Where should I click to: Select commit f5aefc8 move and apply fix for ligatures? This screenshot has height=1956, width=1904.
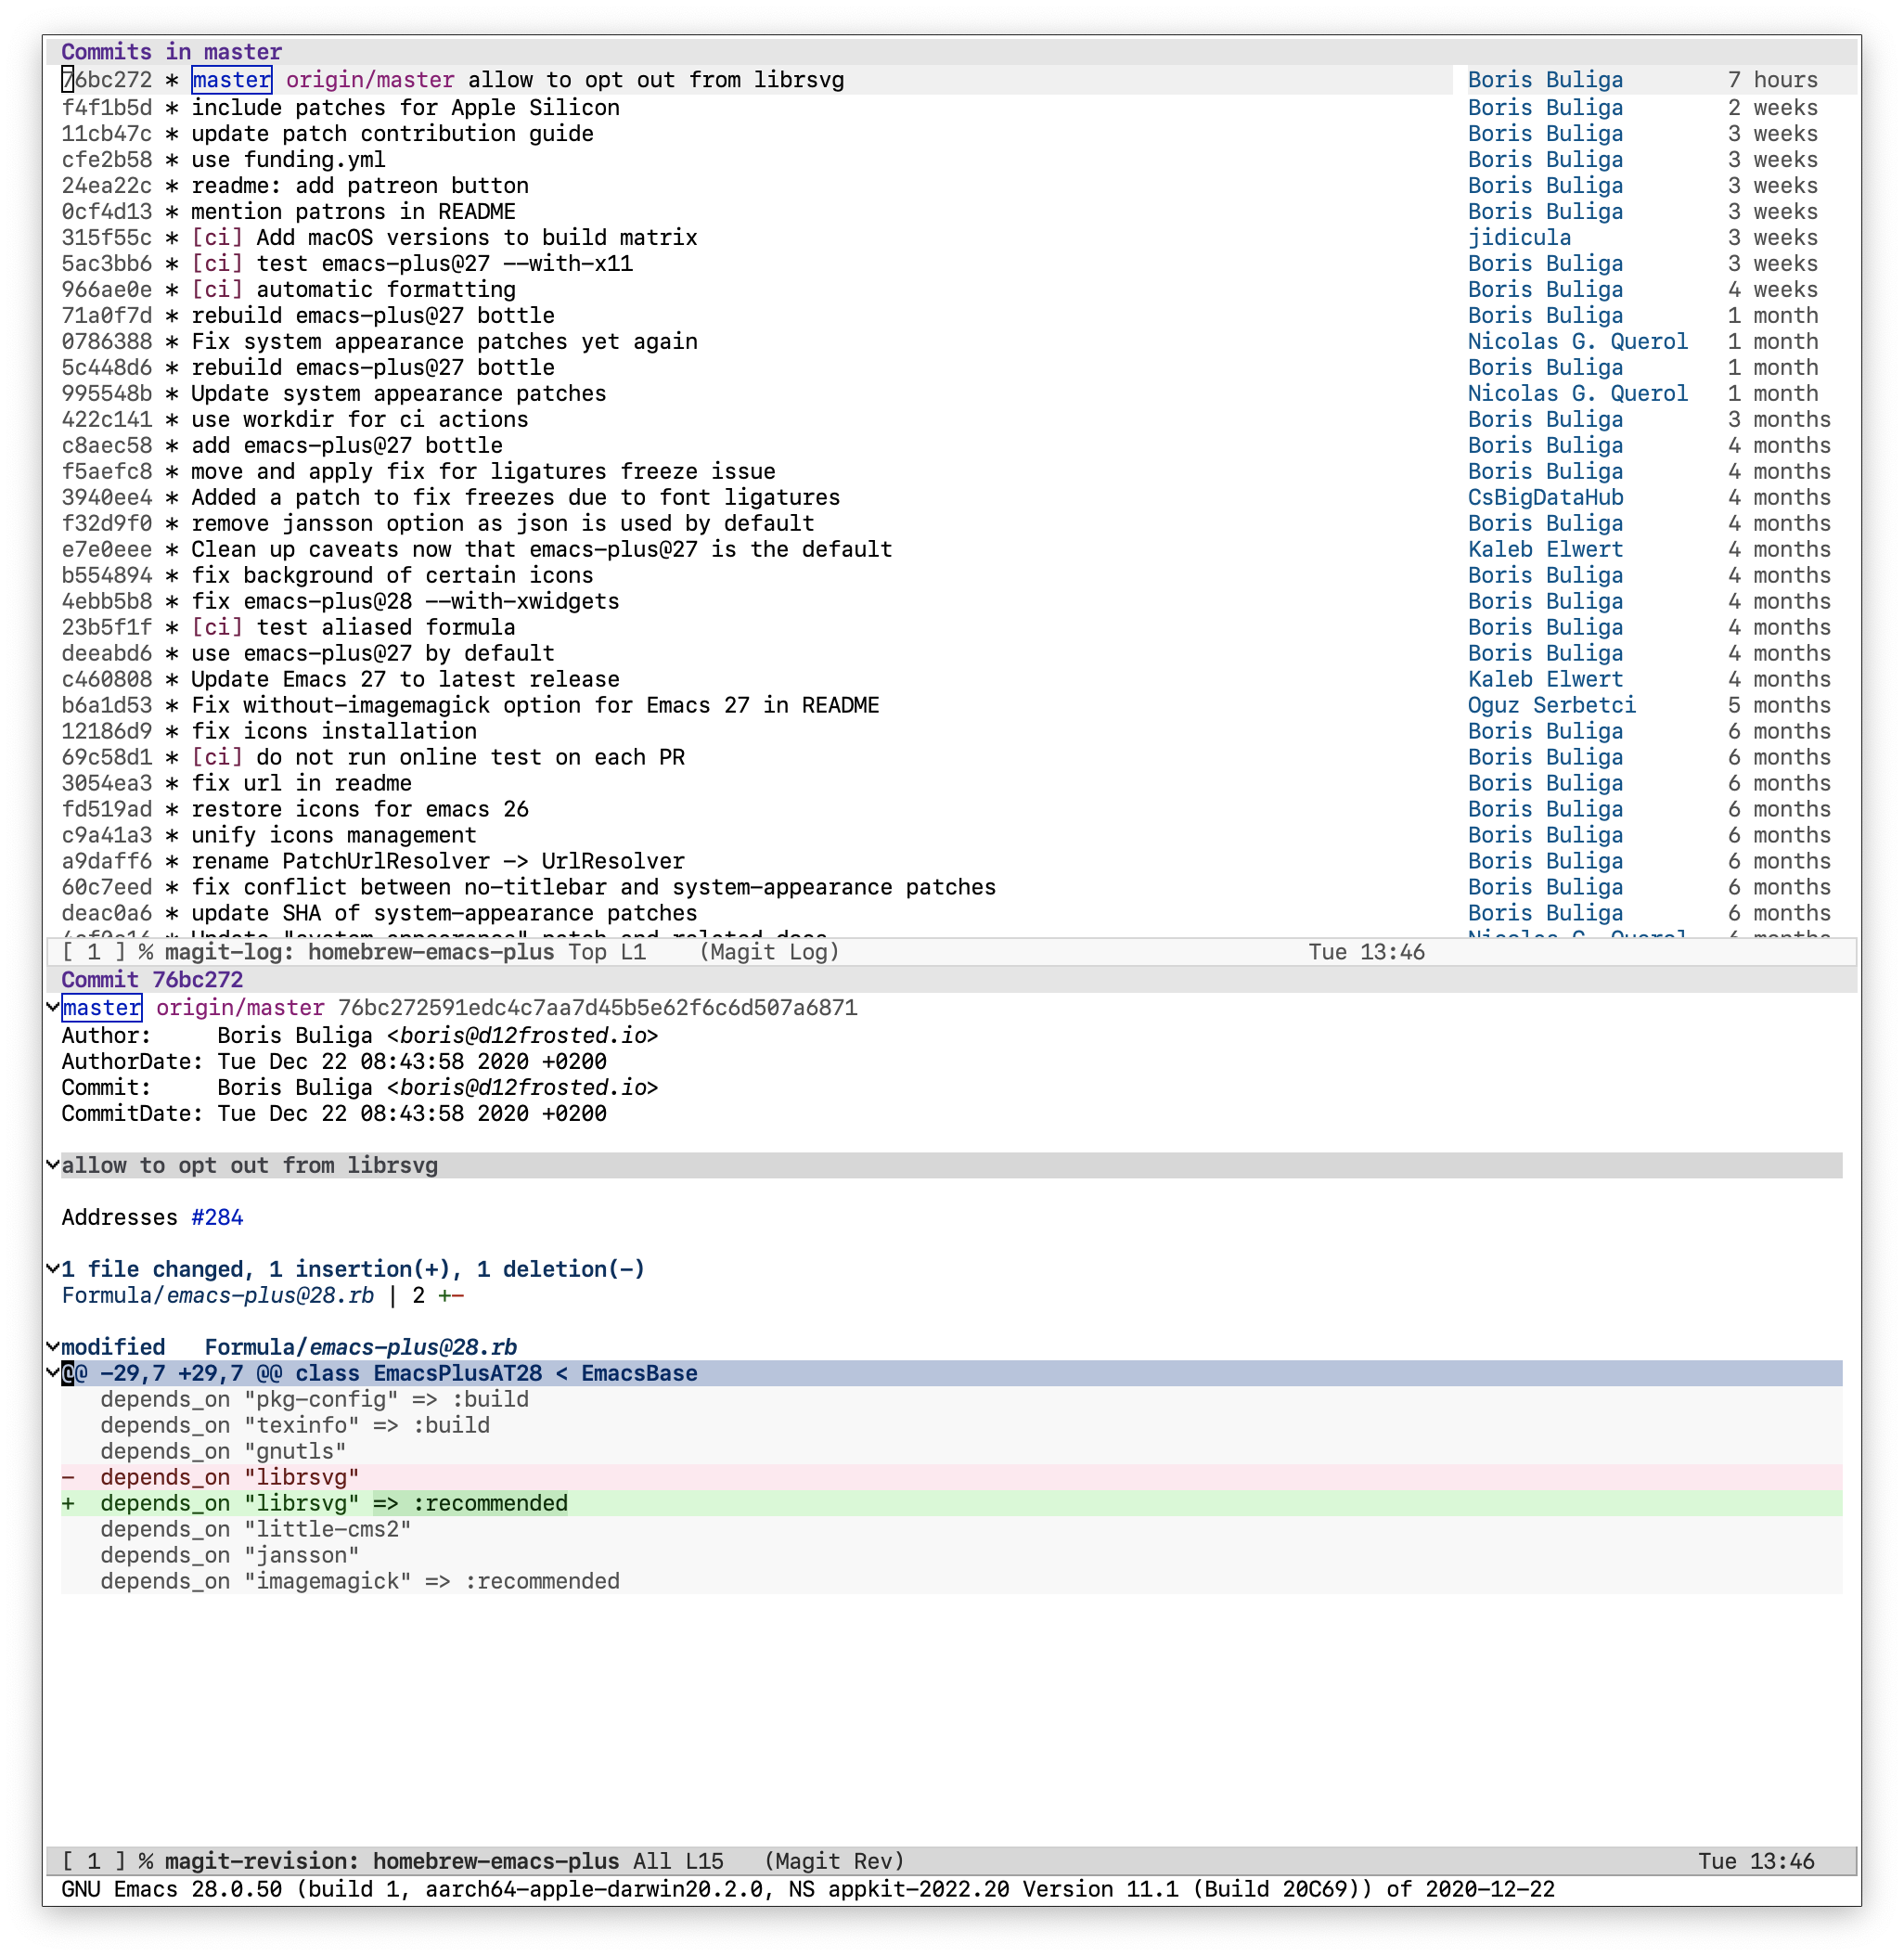[418, 471]
